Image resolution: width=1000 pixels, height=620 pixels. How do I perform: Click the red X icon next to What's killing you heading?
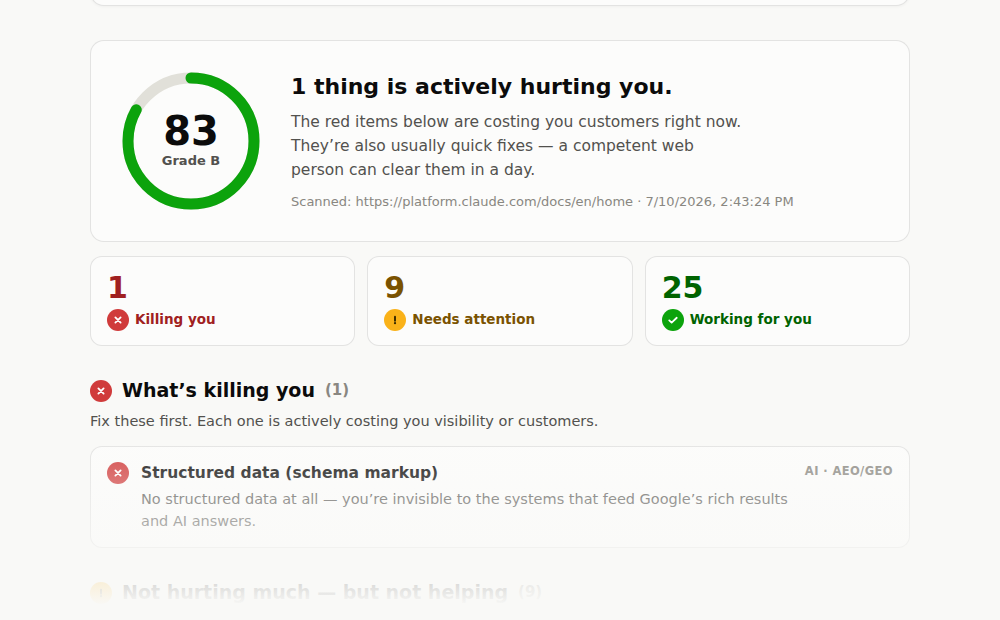pyautogui.click(x=101, y=390)
